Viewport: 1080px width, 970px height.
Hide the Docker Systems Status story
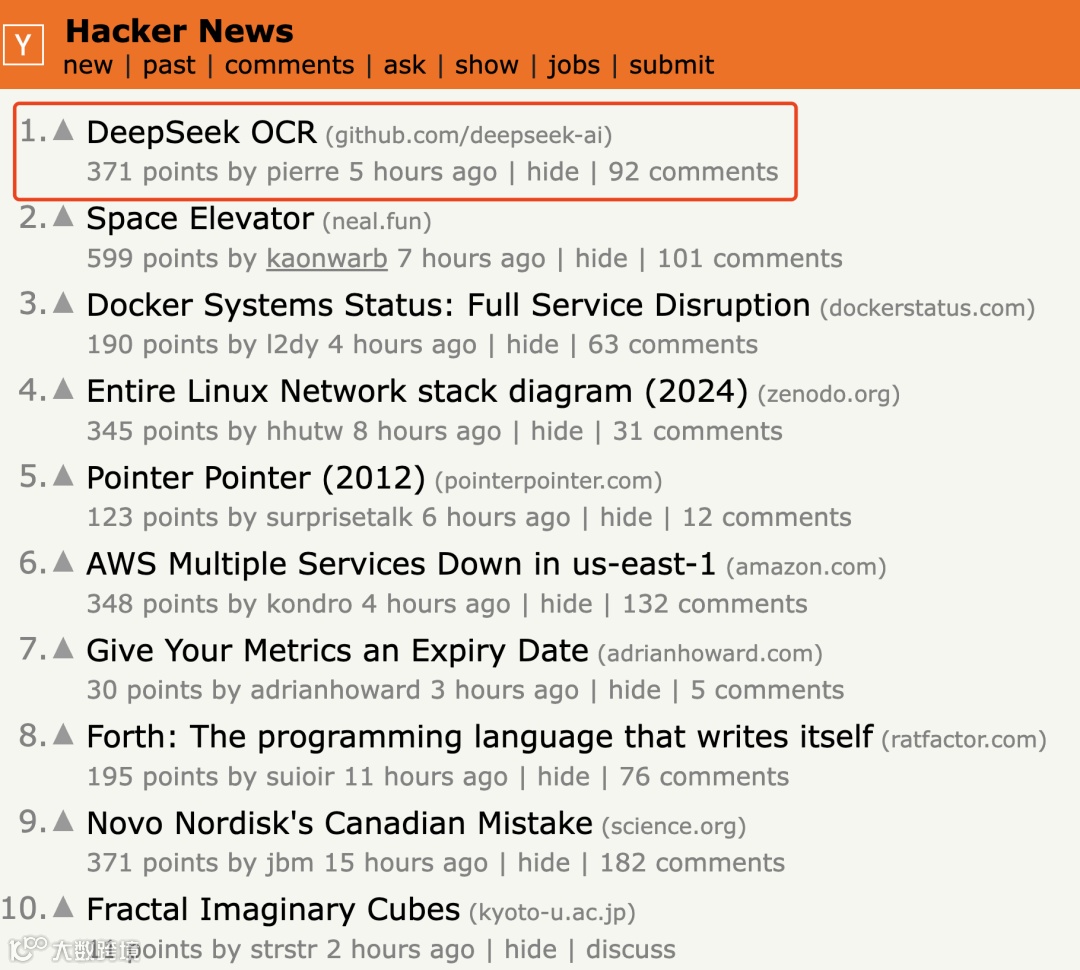pos(532,345)
